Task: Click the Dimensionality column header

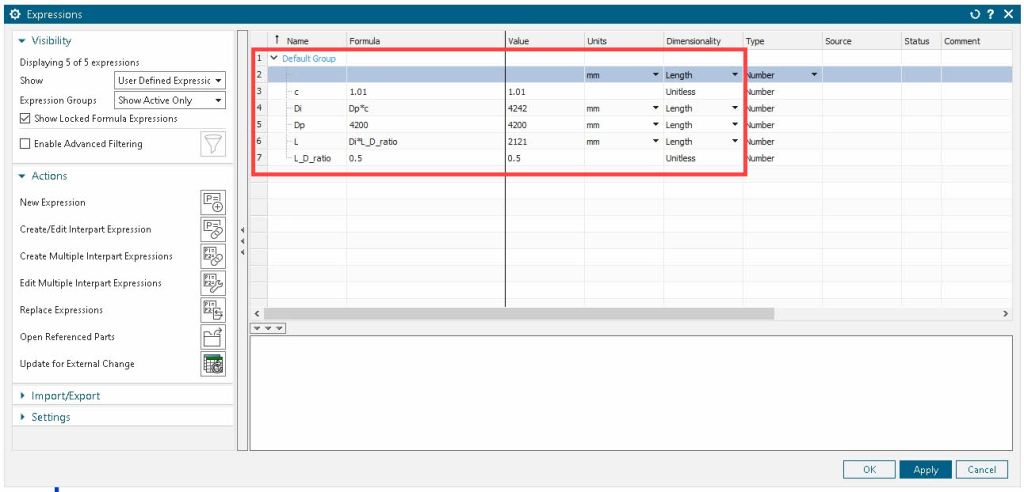Action: 693,41
